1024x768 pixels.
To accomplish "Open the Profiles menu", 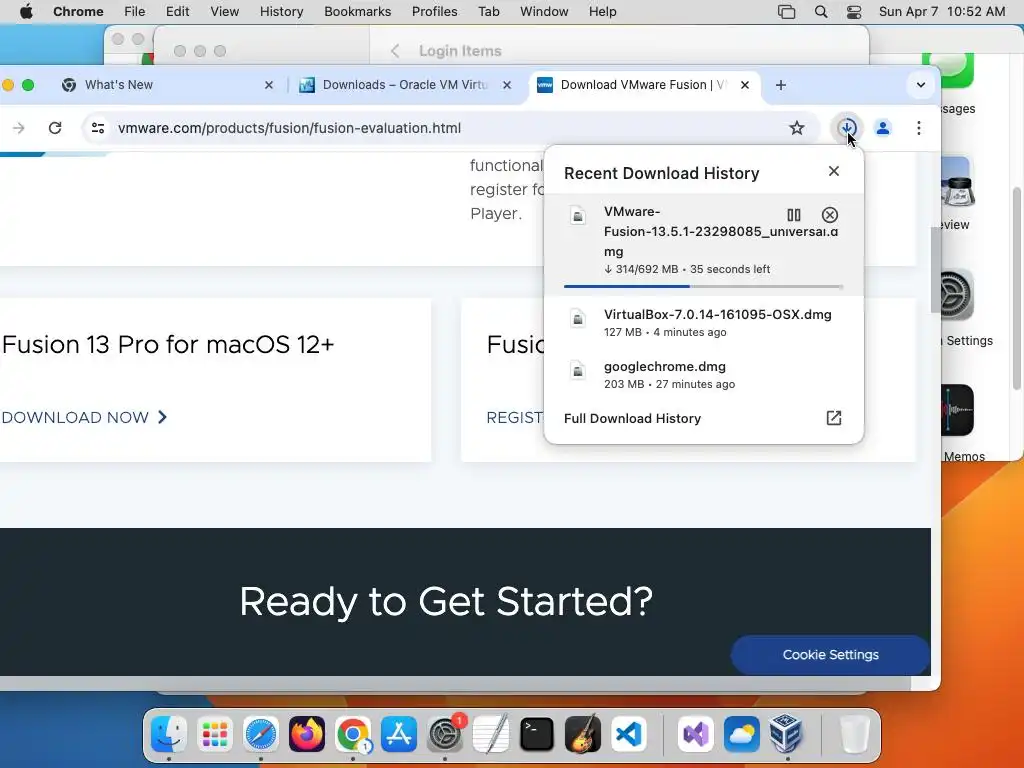I will tap(434, 12).
